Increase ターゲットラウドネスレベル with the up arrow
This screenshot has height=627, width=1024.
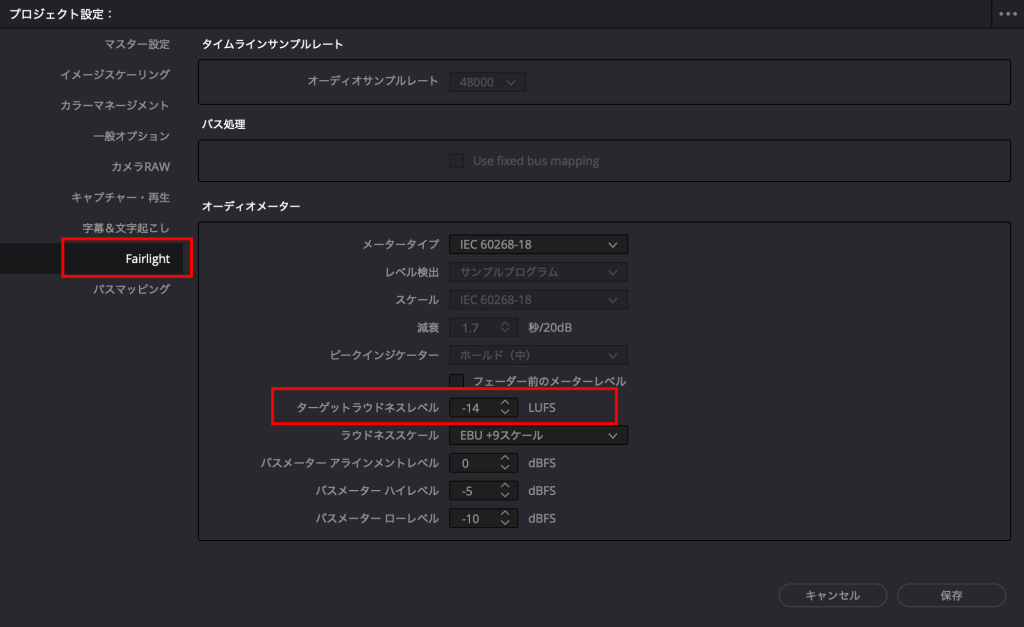tap(505, 404)
